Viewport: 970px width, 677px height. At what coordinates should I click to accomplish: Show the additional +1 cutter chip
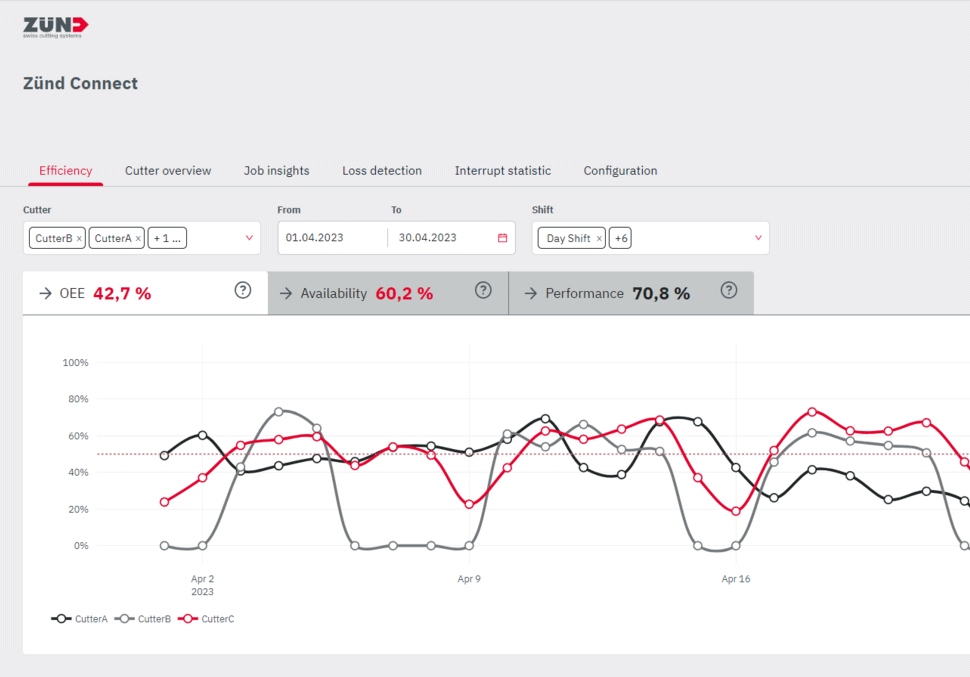coord(167,238)
